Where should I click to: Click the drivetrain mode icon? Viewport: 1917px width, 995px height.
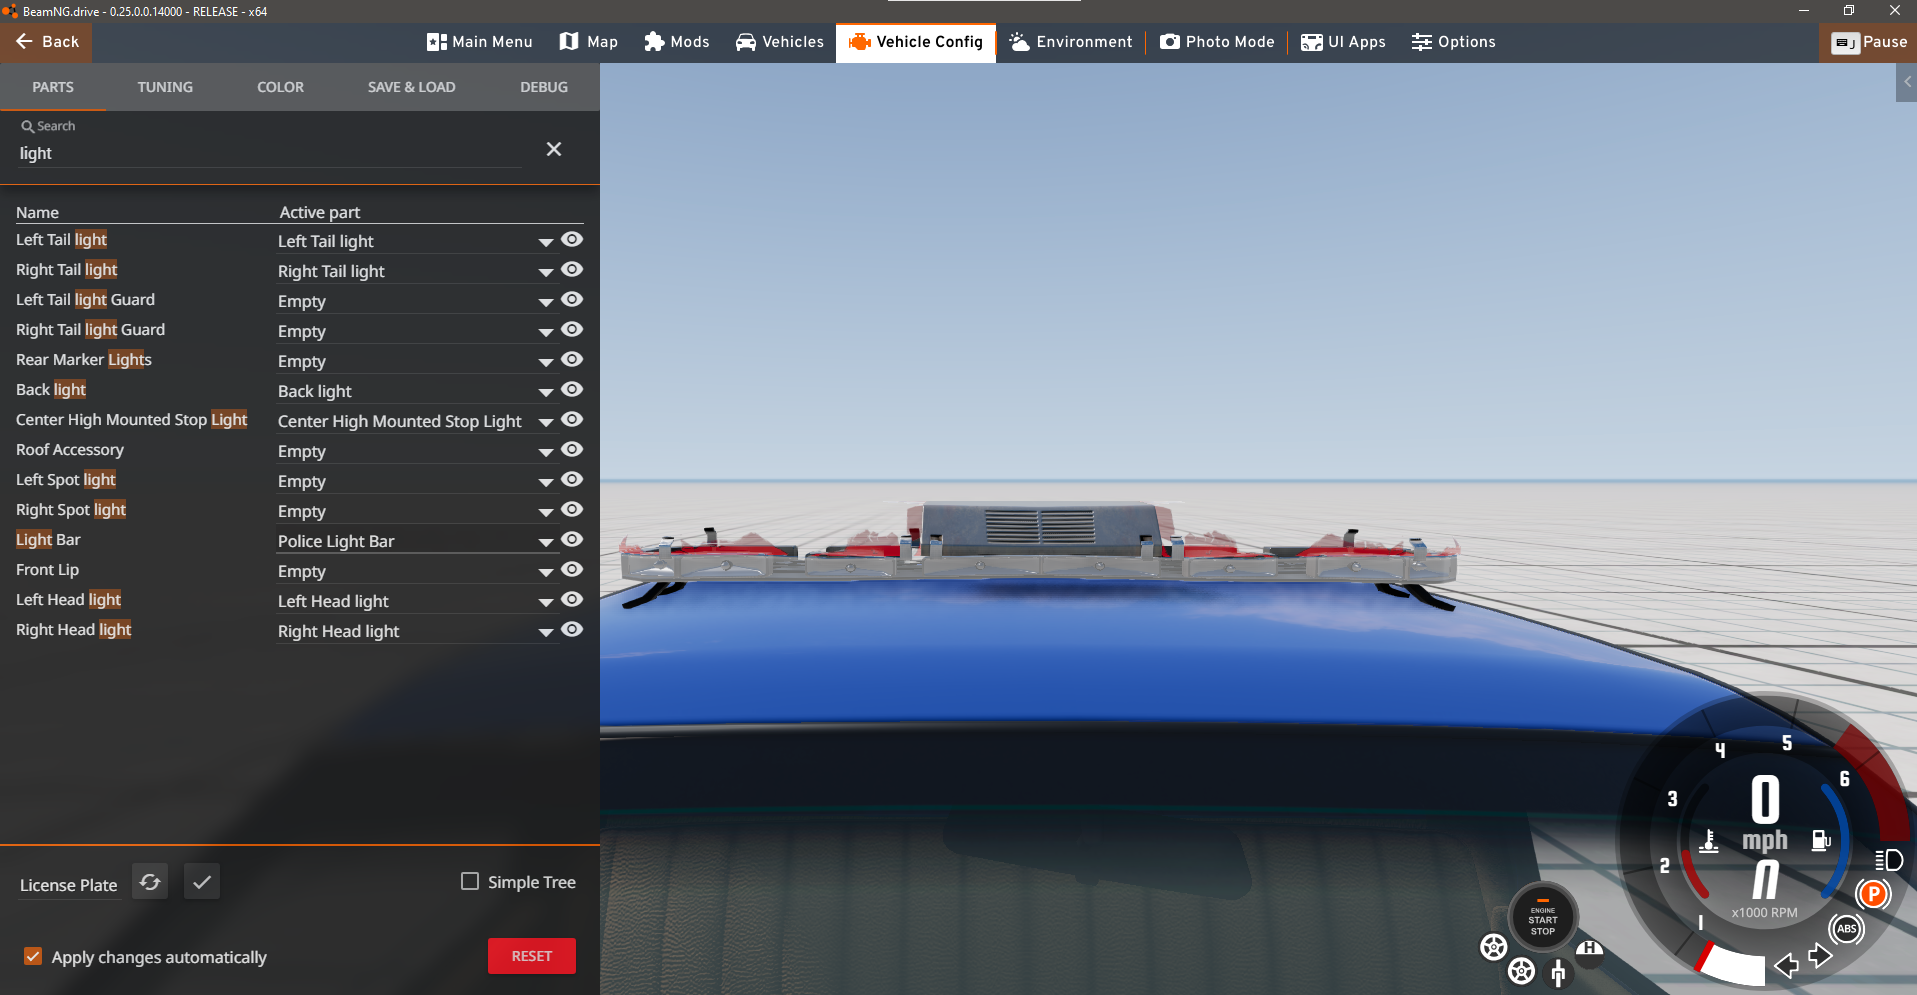[1558, 972]
